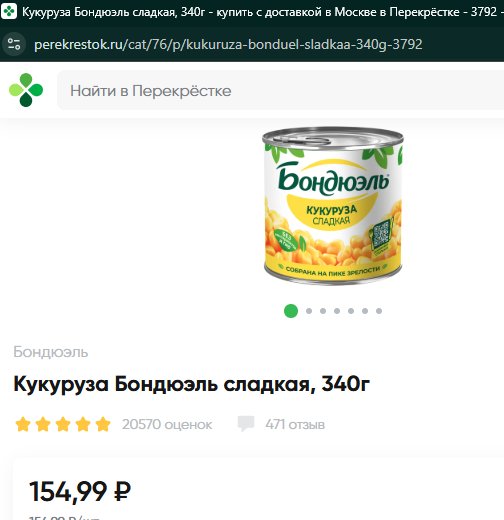Open the Бондюэль brand link

(51, 352)
